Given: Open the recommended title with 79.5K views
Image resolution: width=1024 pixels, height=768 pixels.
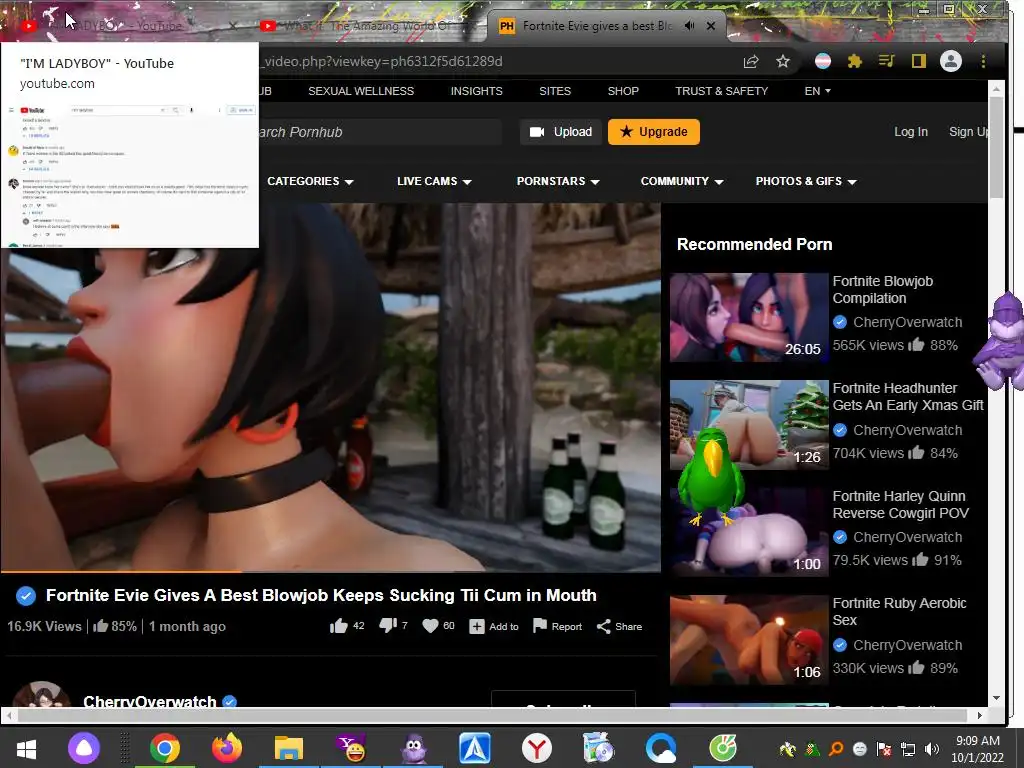Looking at the screenshot, I should point(901,504).
